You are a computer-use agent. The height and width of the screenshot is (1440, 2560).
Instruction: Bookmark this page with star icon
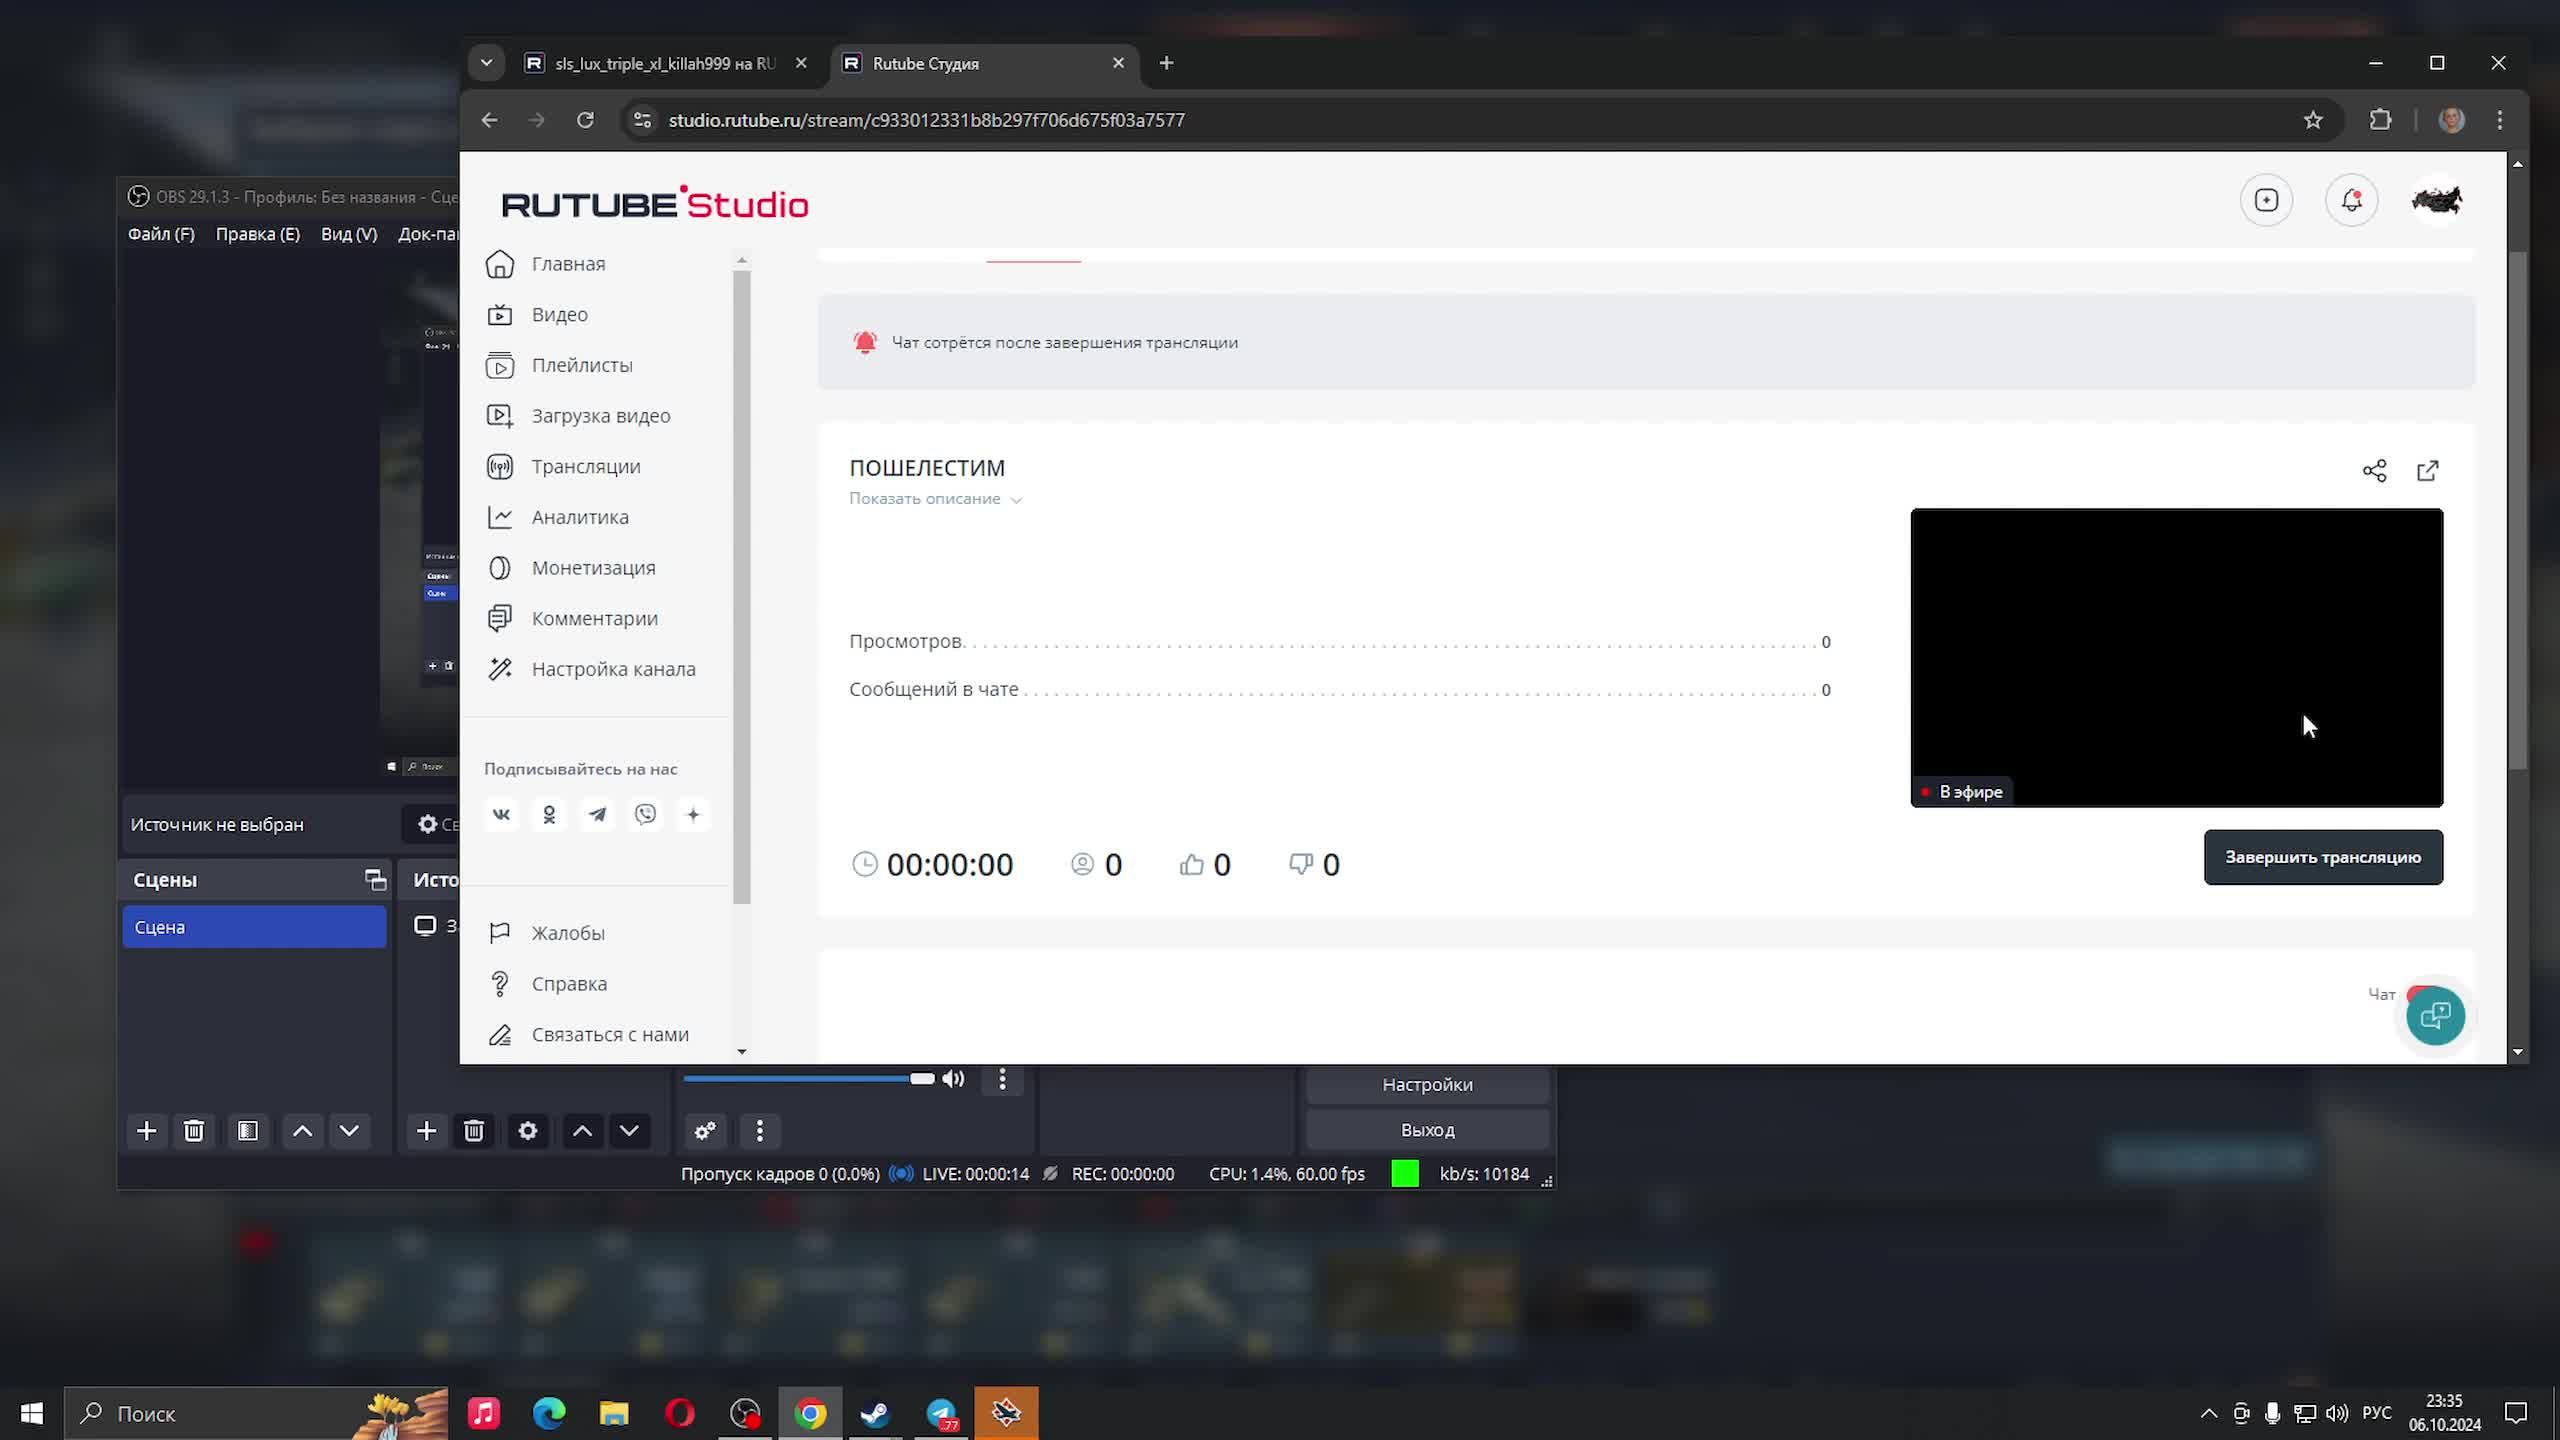click(x=2312, y=120)
